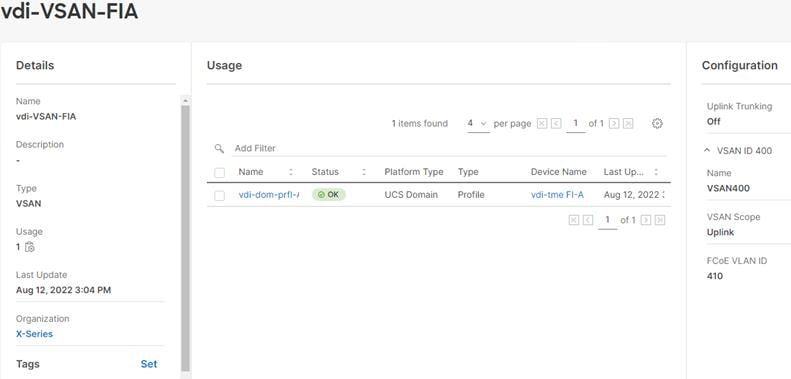Click the Device Name column header
Screen dimensions: 791x379
point(558,172)
